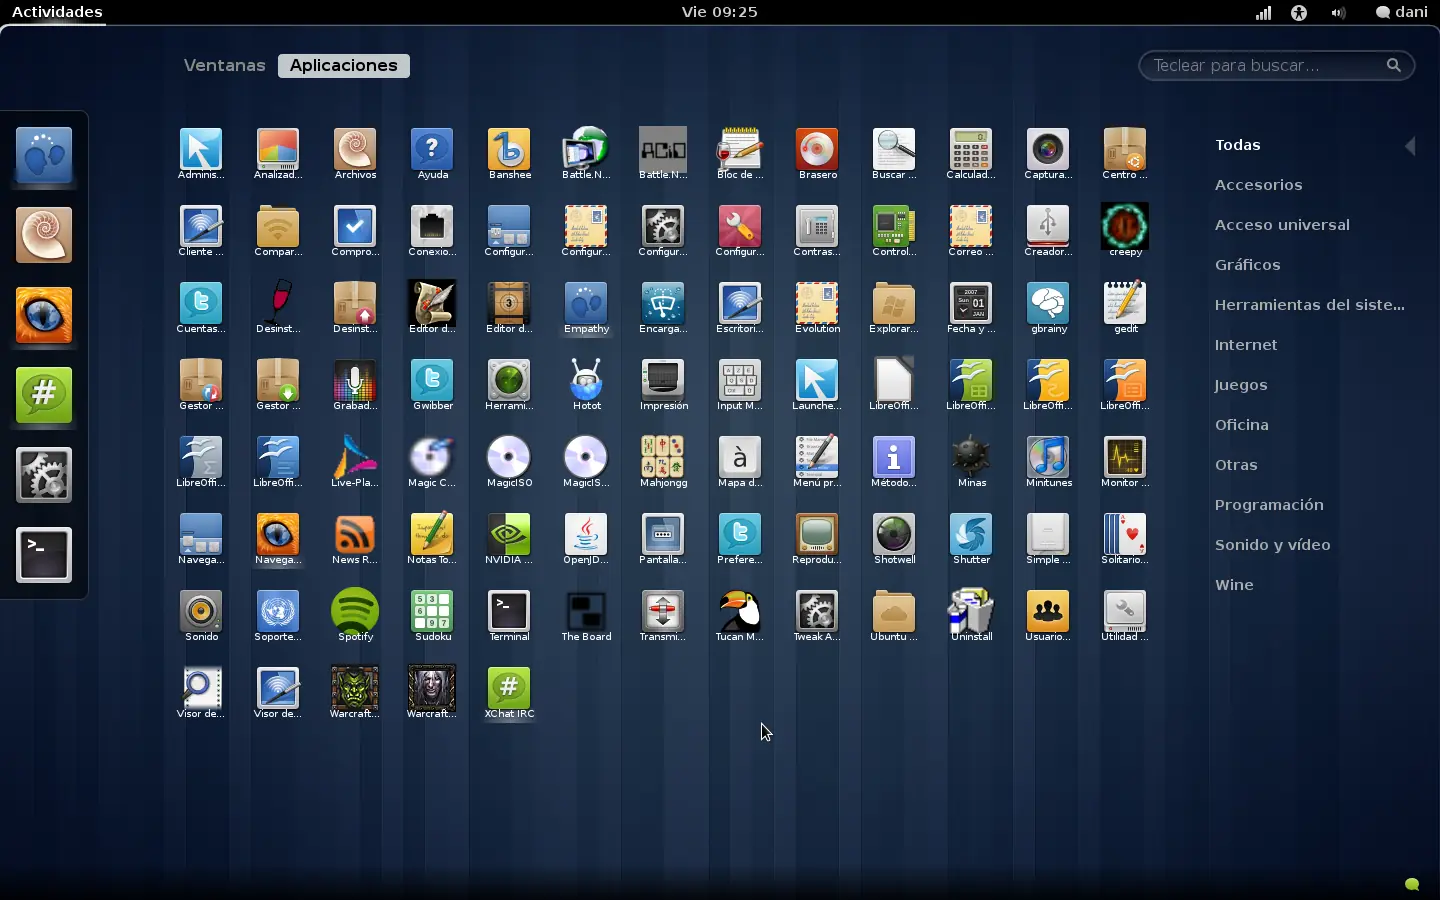Open the terminal icon in the dash
The width and height of the screenshot is (1440, 900).
click(44, 555)
